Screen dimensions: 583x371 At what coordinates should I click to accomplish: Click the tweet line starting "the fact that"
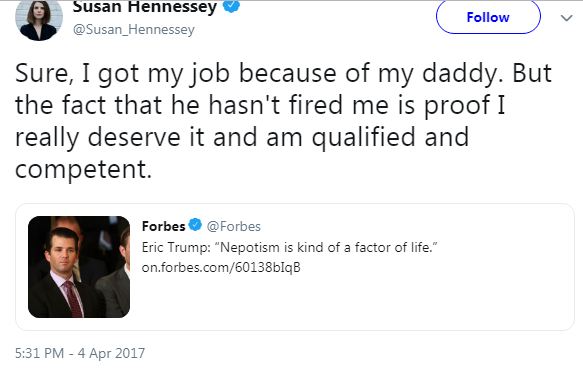(x=260, y=105)
